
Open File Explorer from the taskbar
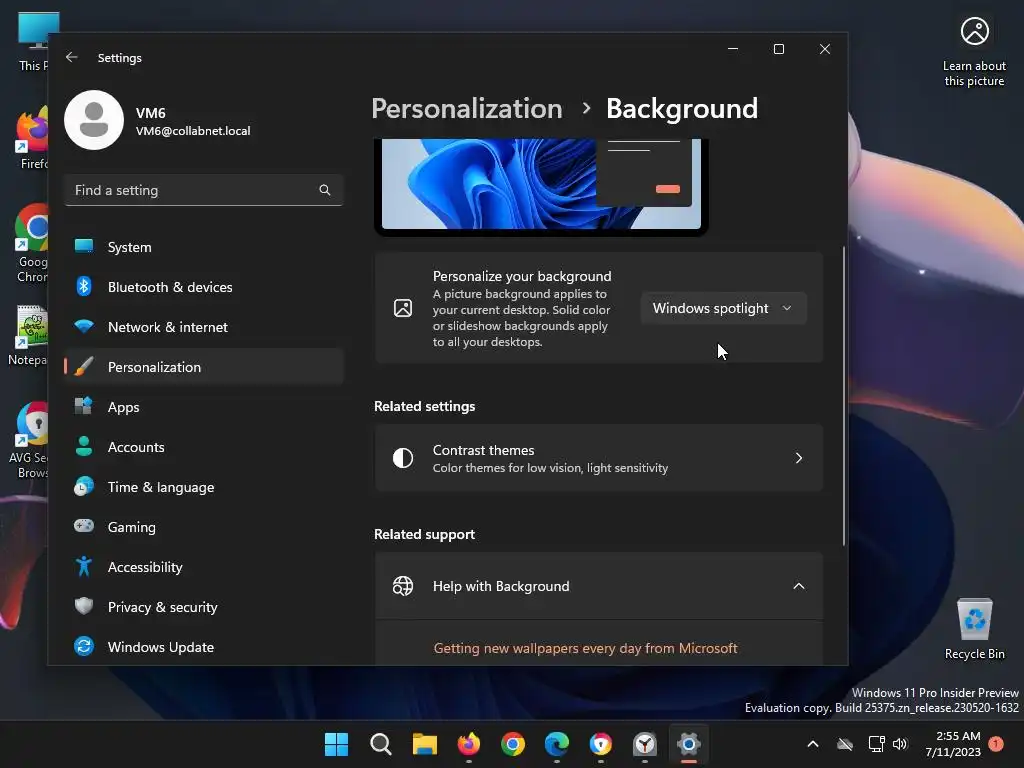point(424,744)
